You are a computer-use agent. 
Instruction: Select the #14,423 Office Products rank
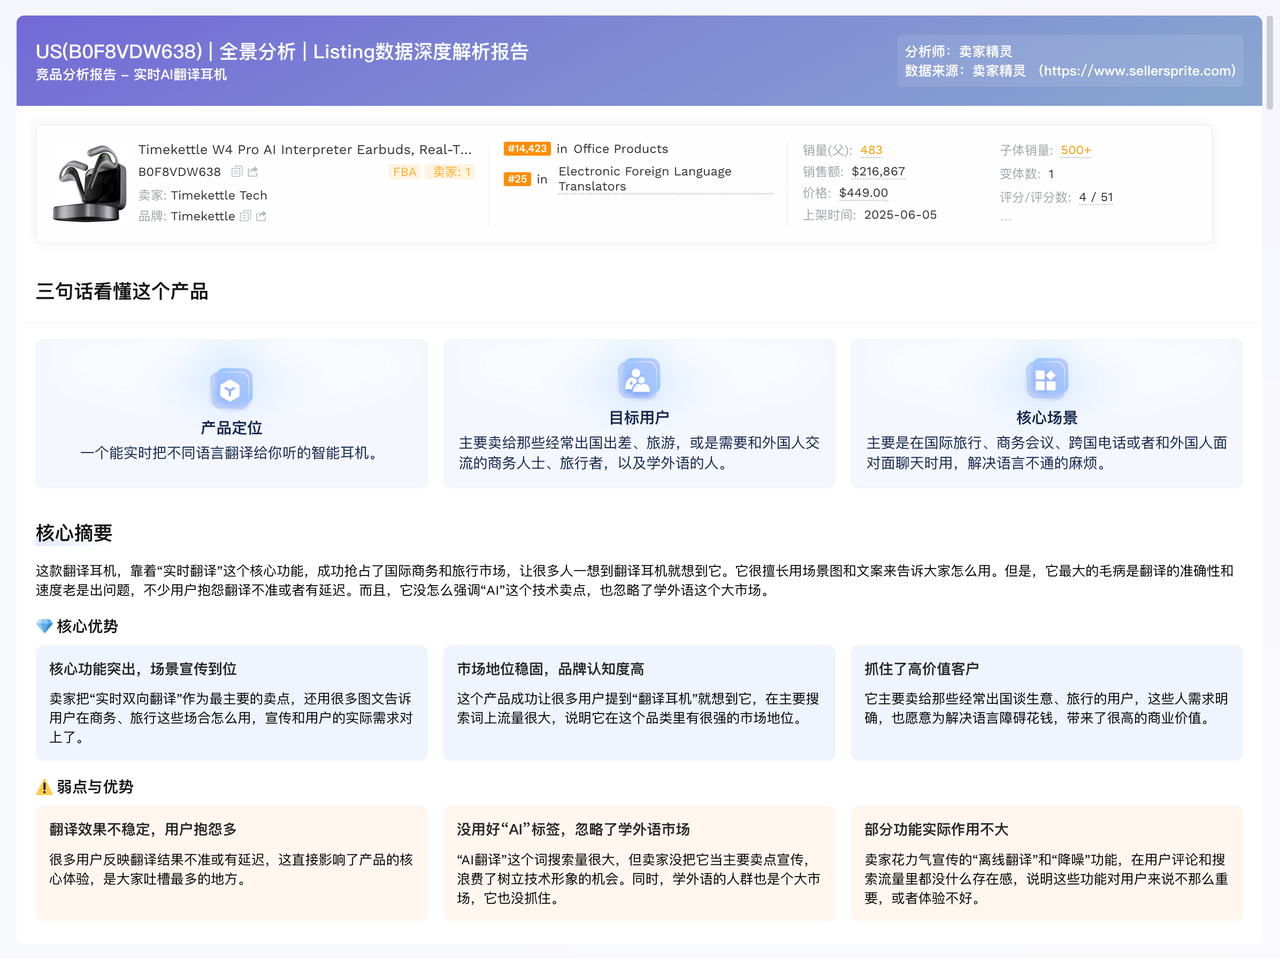[x=526, y=148]
